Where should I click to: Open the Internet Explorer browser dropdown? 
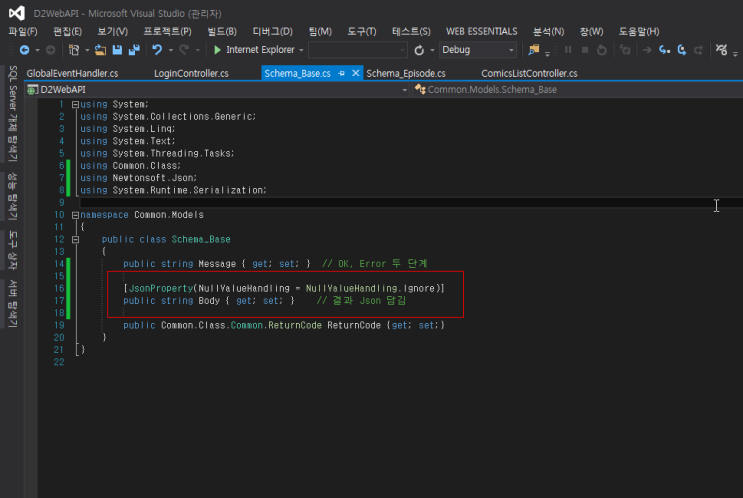point(301,50)
